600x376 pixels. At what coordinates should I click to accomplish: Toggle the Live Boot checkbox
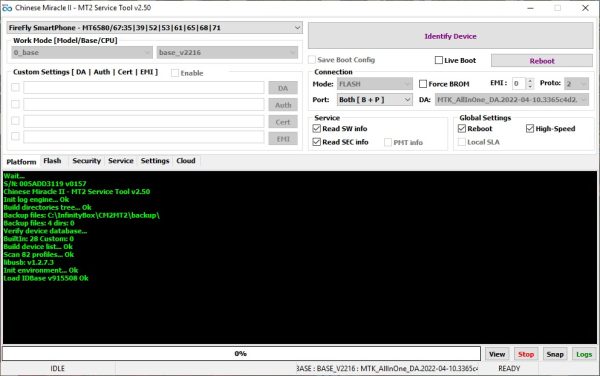pyautogui.click(x=439, y=60)
